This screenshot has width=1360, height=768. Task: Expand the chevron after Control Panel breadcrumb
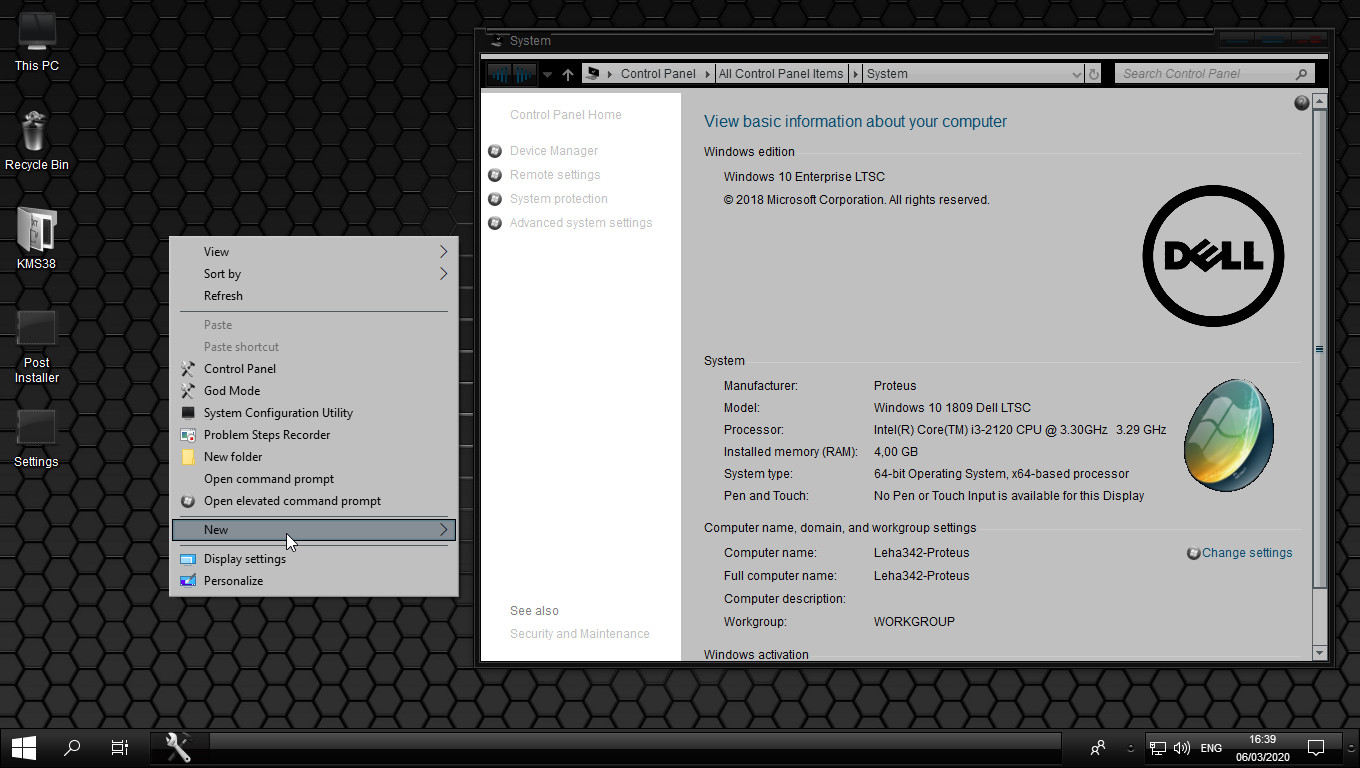(x=707, y=74)
